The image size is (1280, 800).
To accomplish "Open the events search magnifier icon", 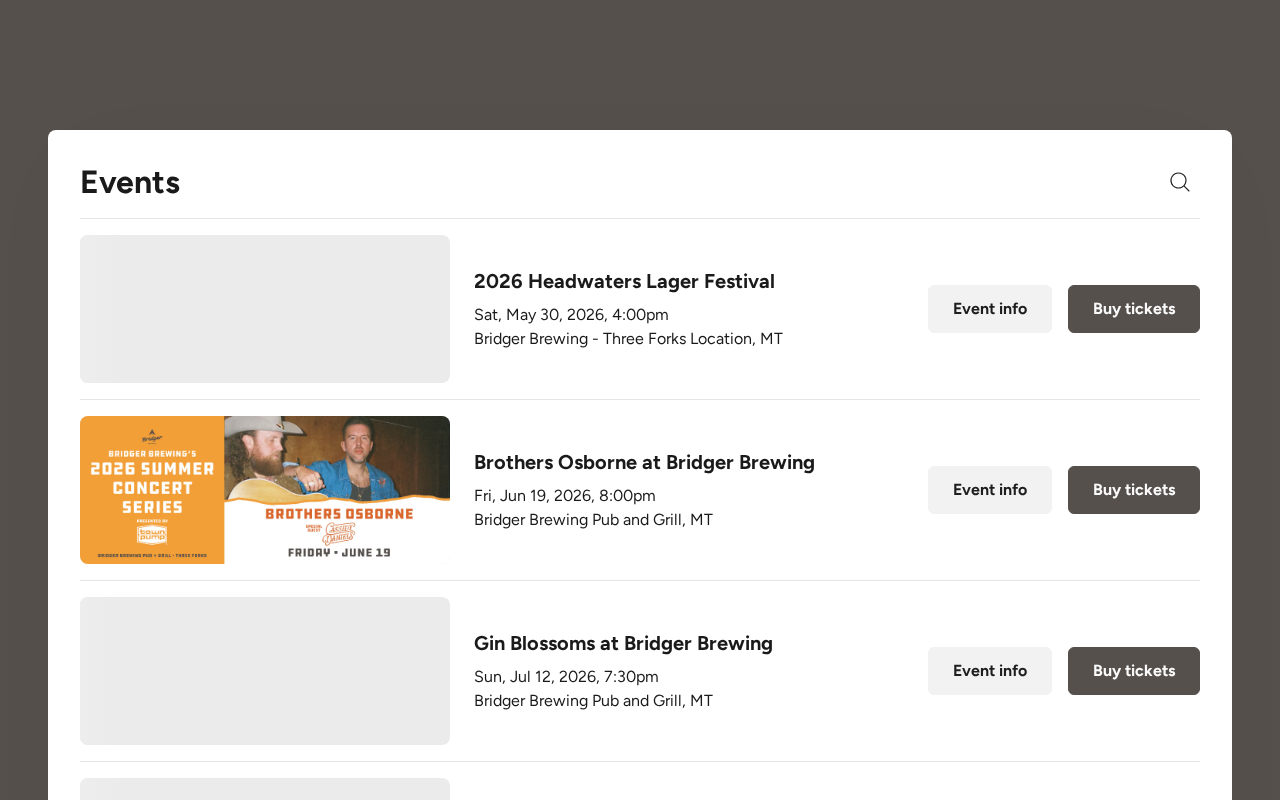I will tap(1180, 182).
